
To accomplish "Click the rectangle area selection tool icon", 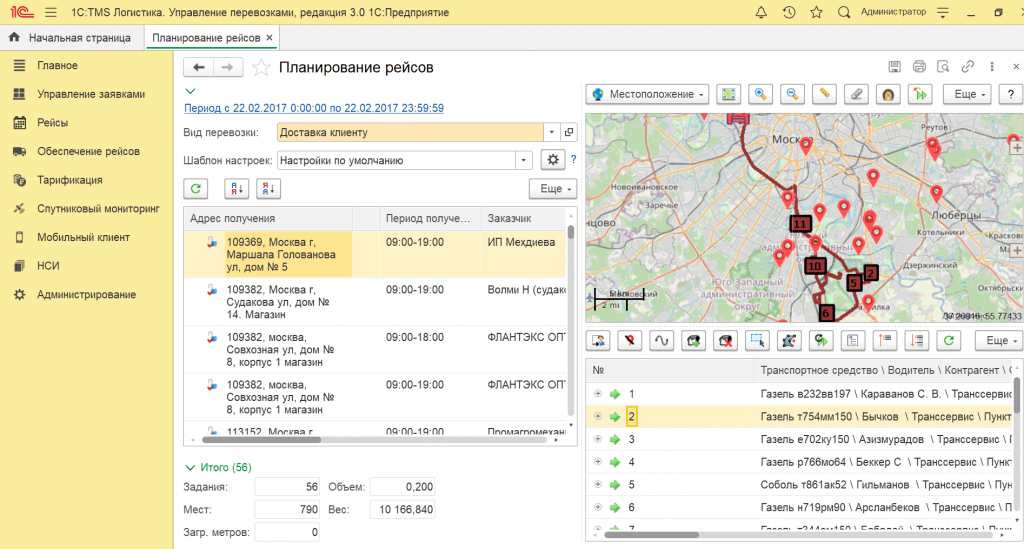I will tap(757, 340).
